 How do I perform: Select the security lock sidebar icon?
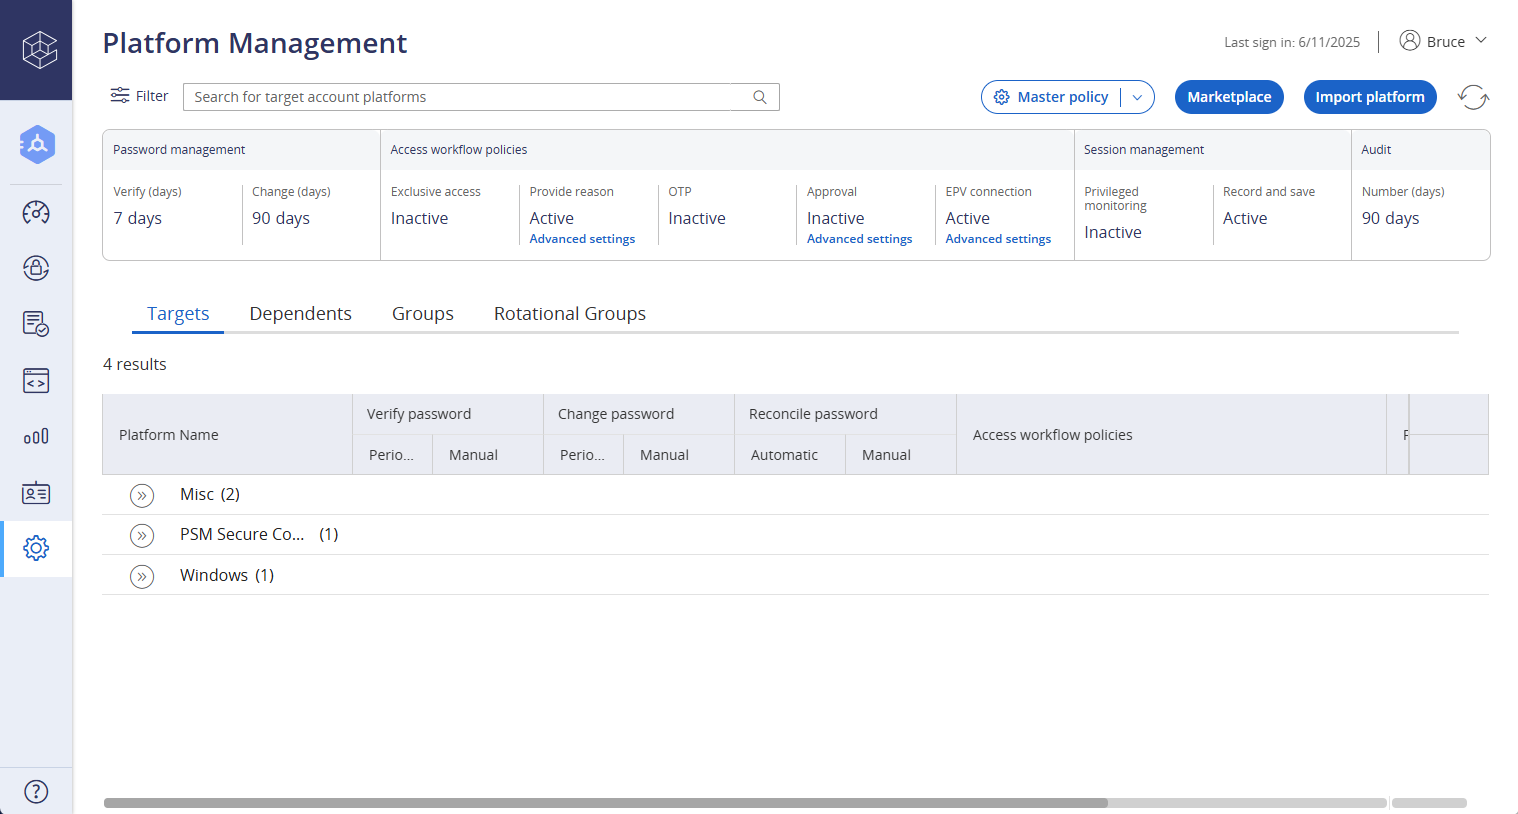pos(36,268)
